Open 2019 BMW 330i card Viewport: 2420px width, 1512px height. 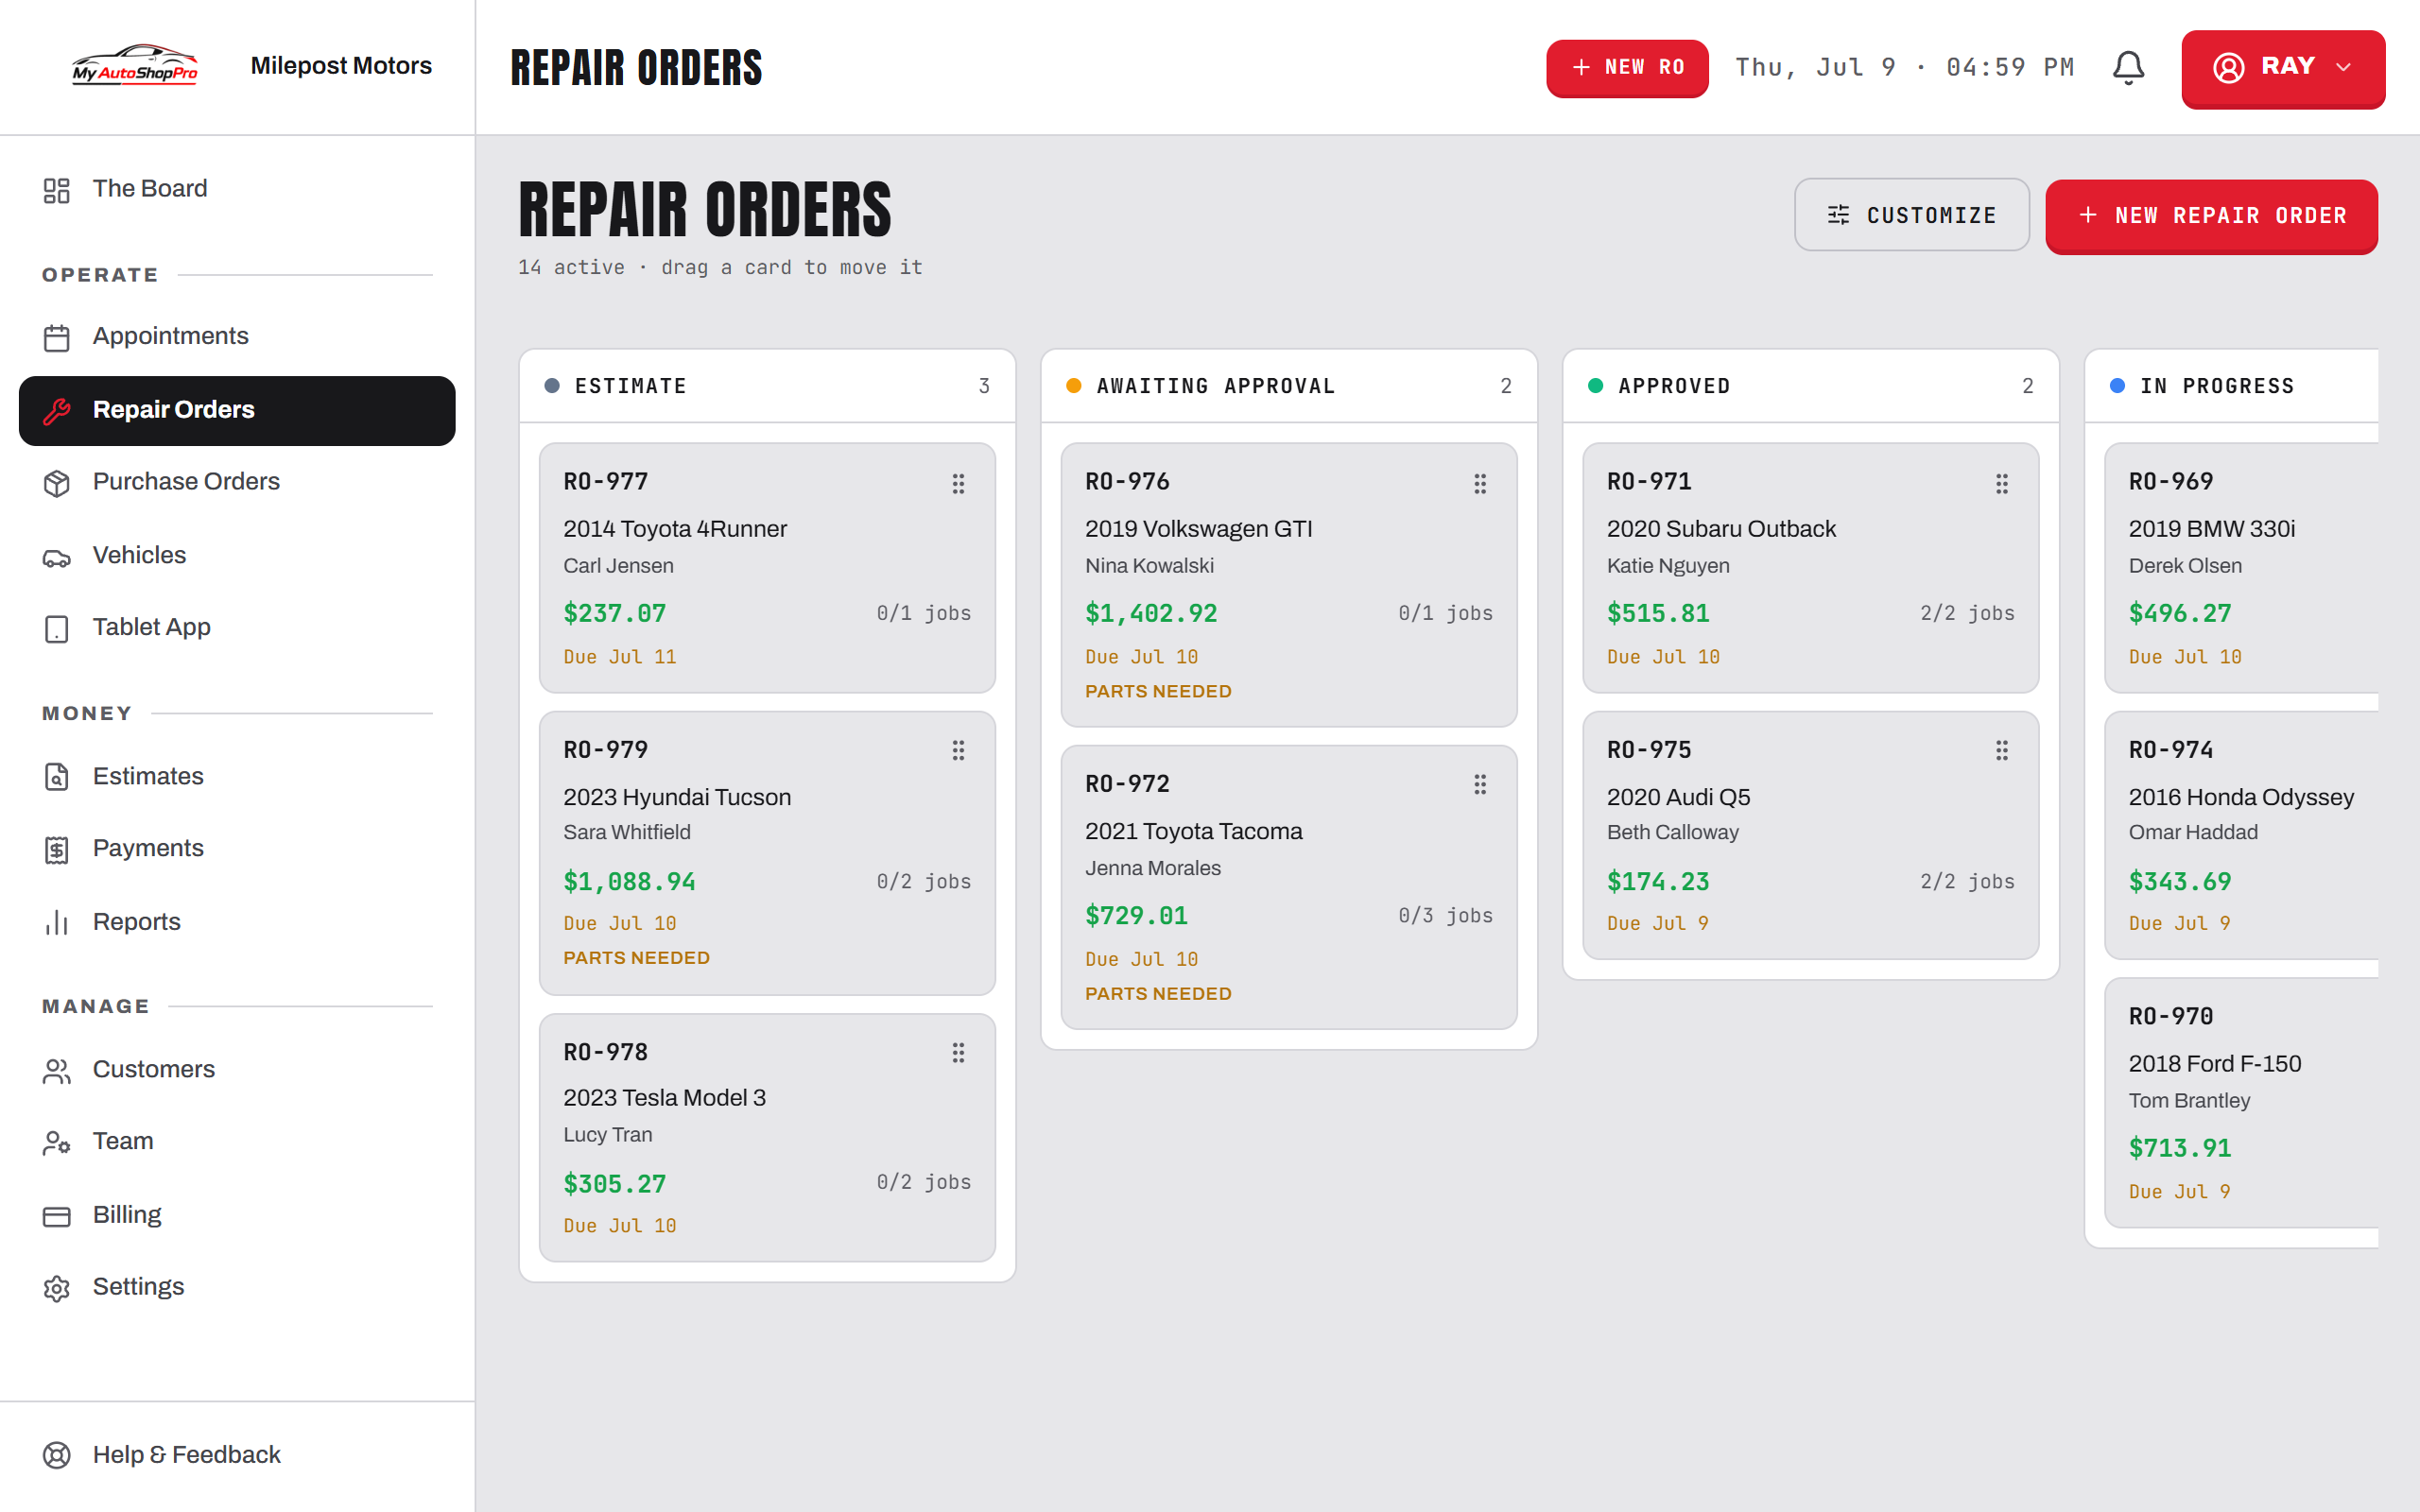pyautogui.click(x=2242, y=568)
